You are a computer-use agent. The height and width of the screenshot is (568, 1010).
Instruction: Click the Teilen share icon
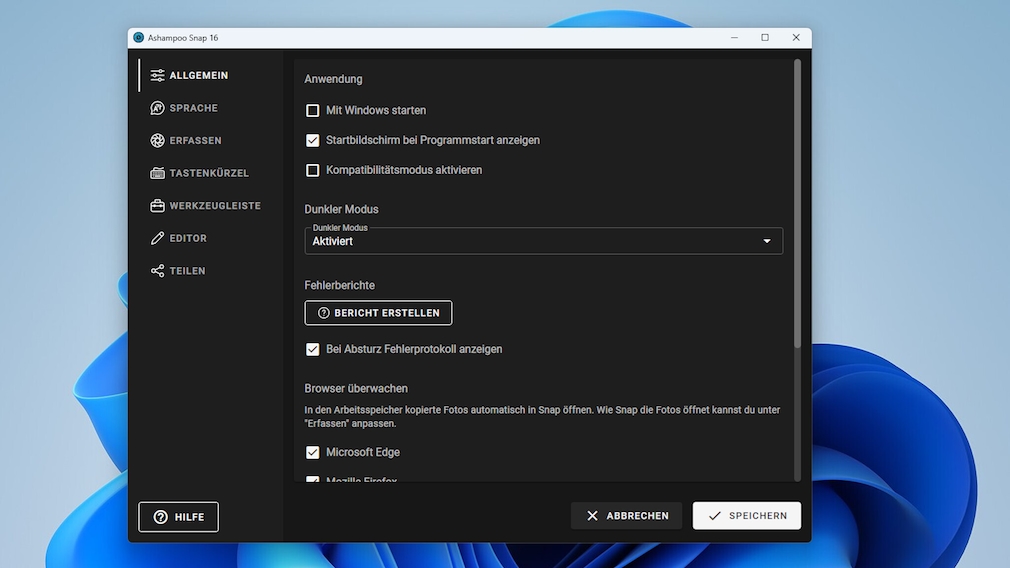point(157,271)
